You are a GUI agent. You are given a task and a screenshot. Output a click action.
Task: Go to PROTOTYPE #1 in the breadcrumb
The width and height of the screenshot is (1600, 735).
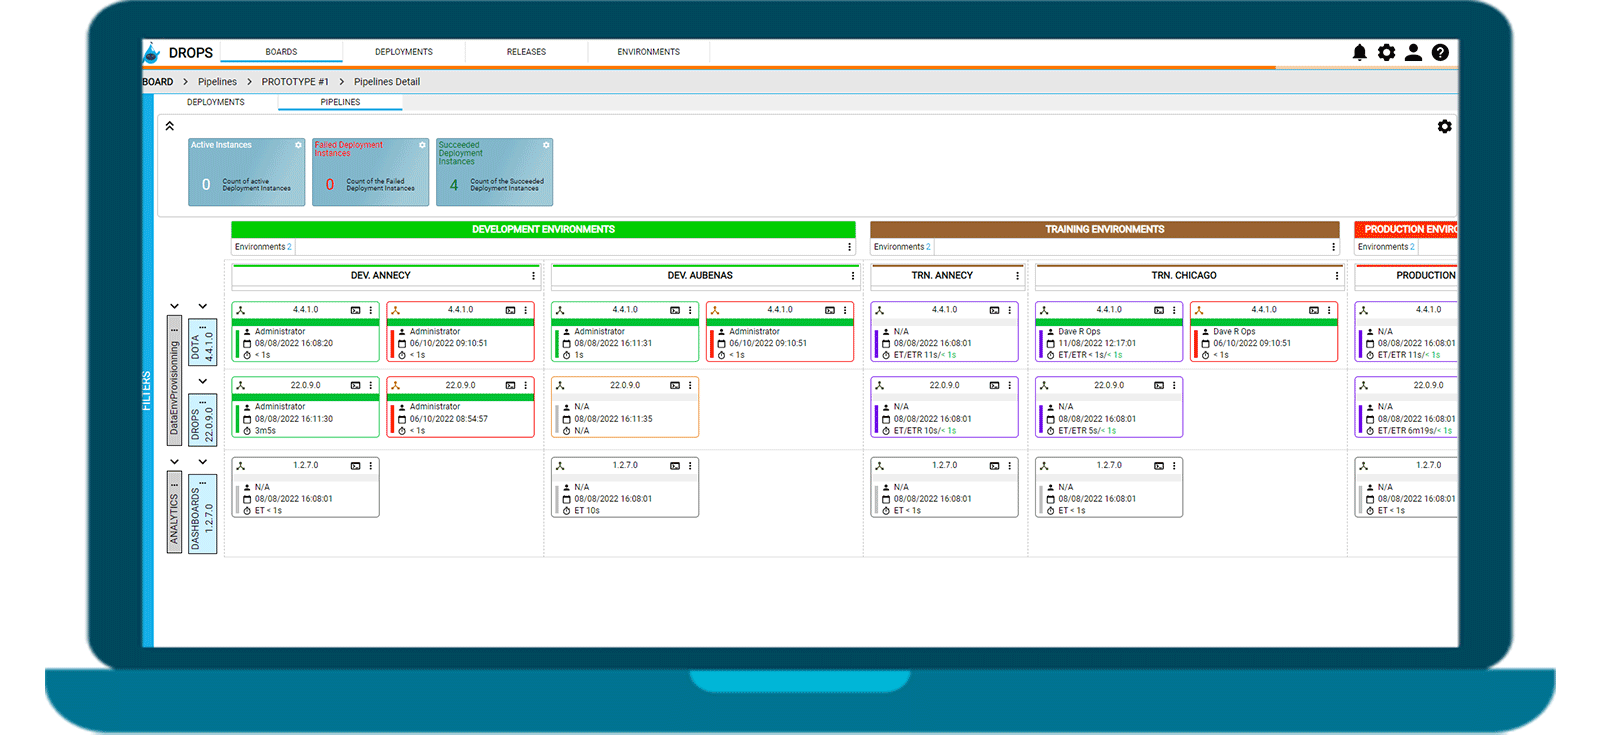tap(295, 82)
